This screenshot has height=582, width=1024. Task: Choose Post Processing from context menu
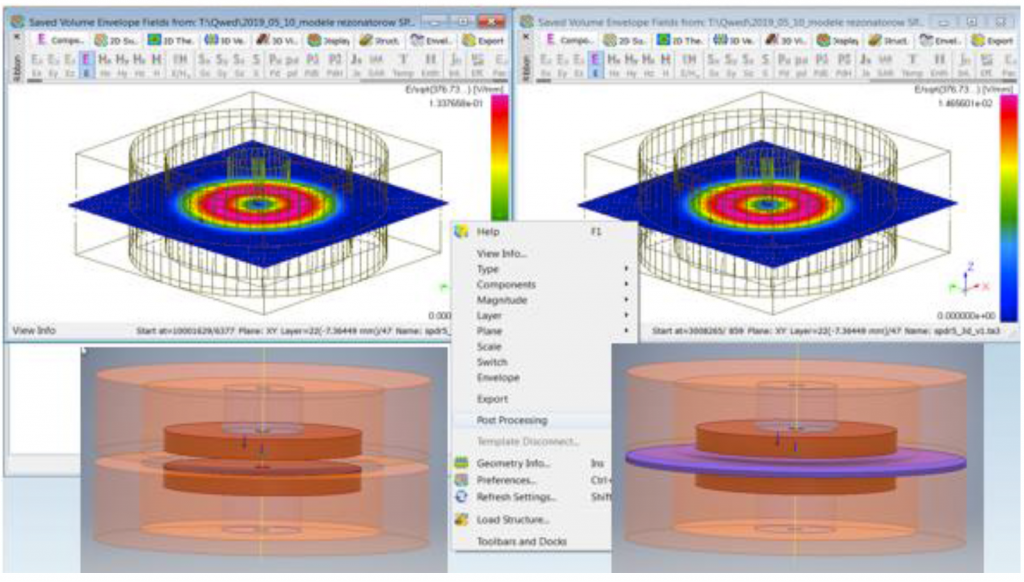[511, 421]
